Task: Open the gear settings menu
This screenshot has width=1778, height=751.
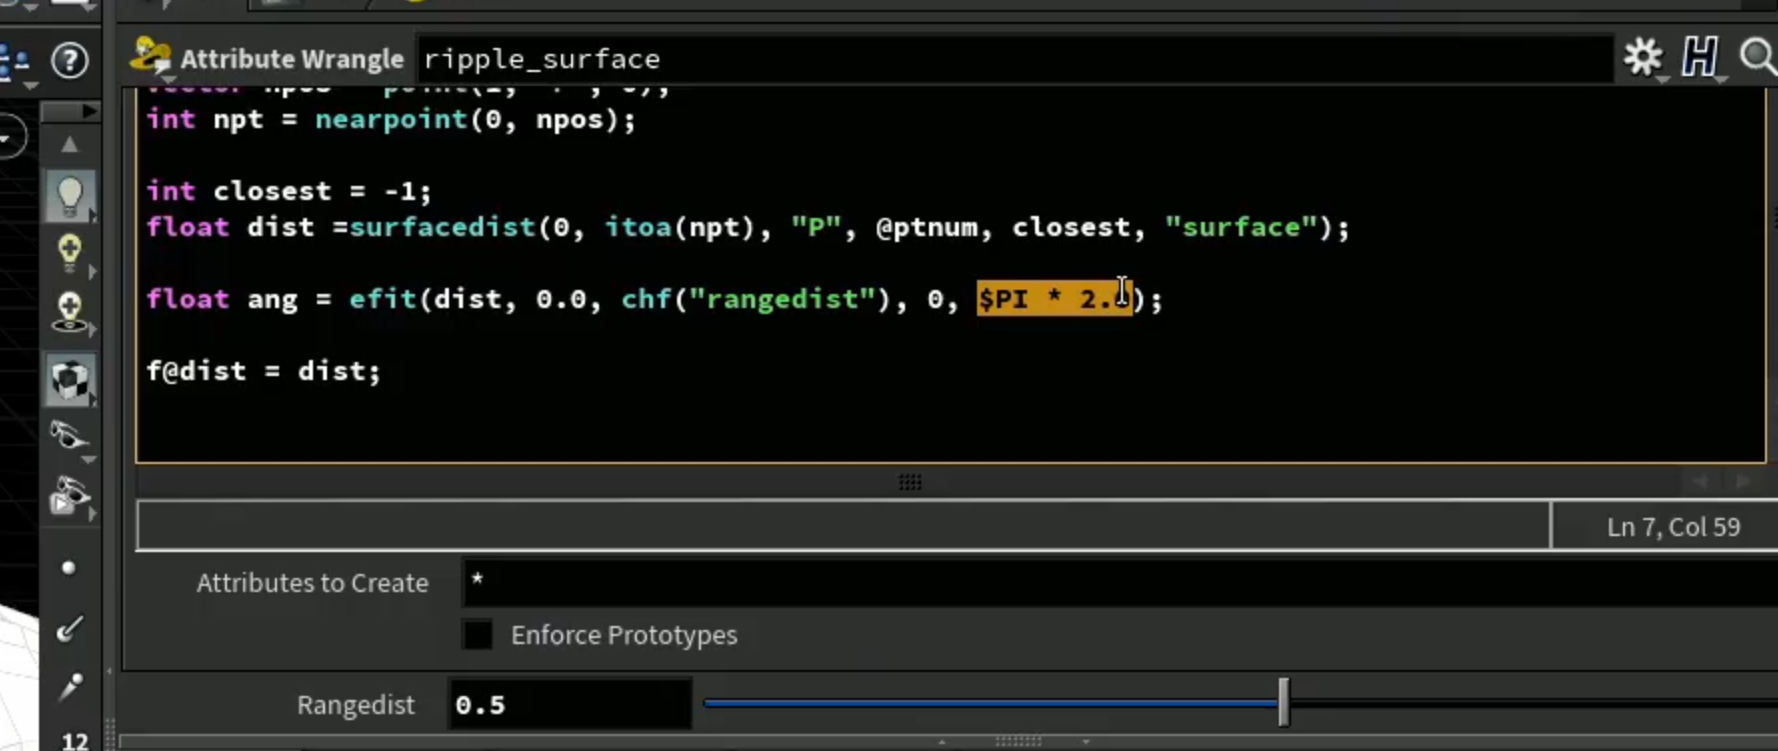Action: coord(1642,57)
